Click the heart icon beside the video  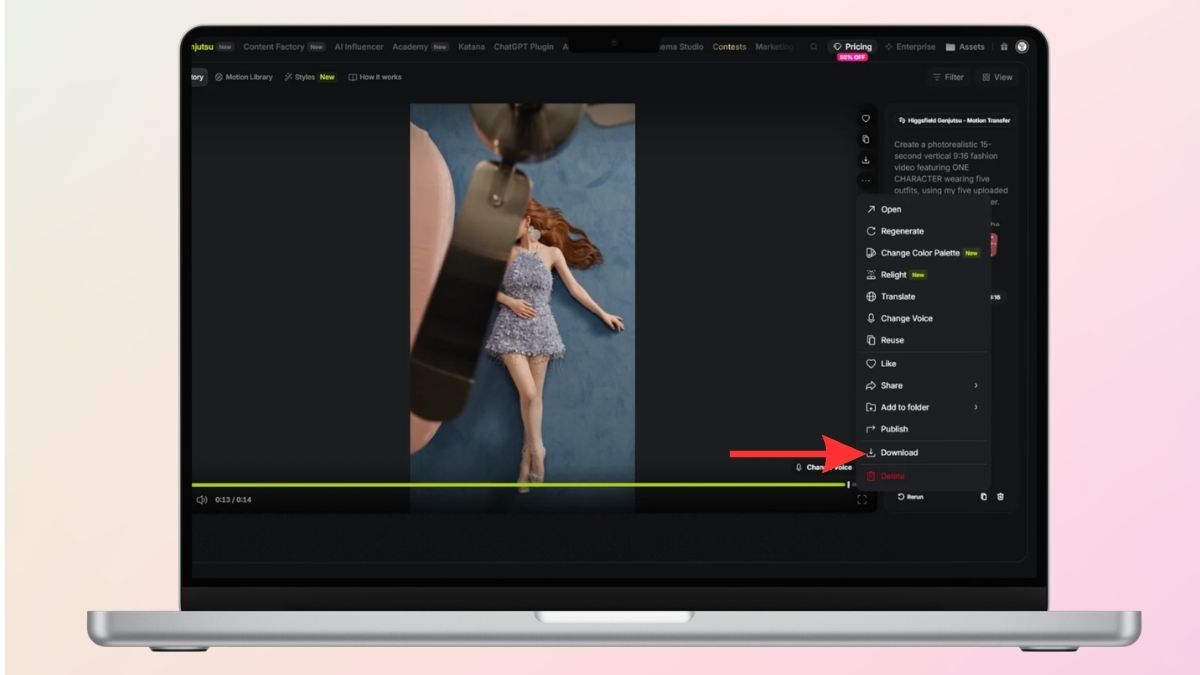(x=866, y=118)
